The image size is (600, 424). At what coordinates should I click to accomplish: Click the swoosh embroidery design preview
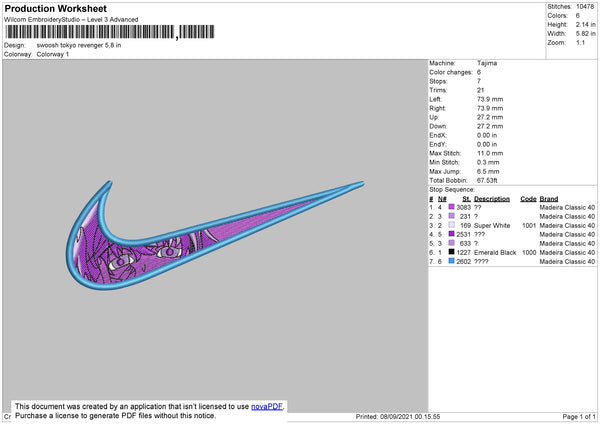click(215, 235)
